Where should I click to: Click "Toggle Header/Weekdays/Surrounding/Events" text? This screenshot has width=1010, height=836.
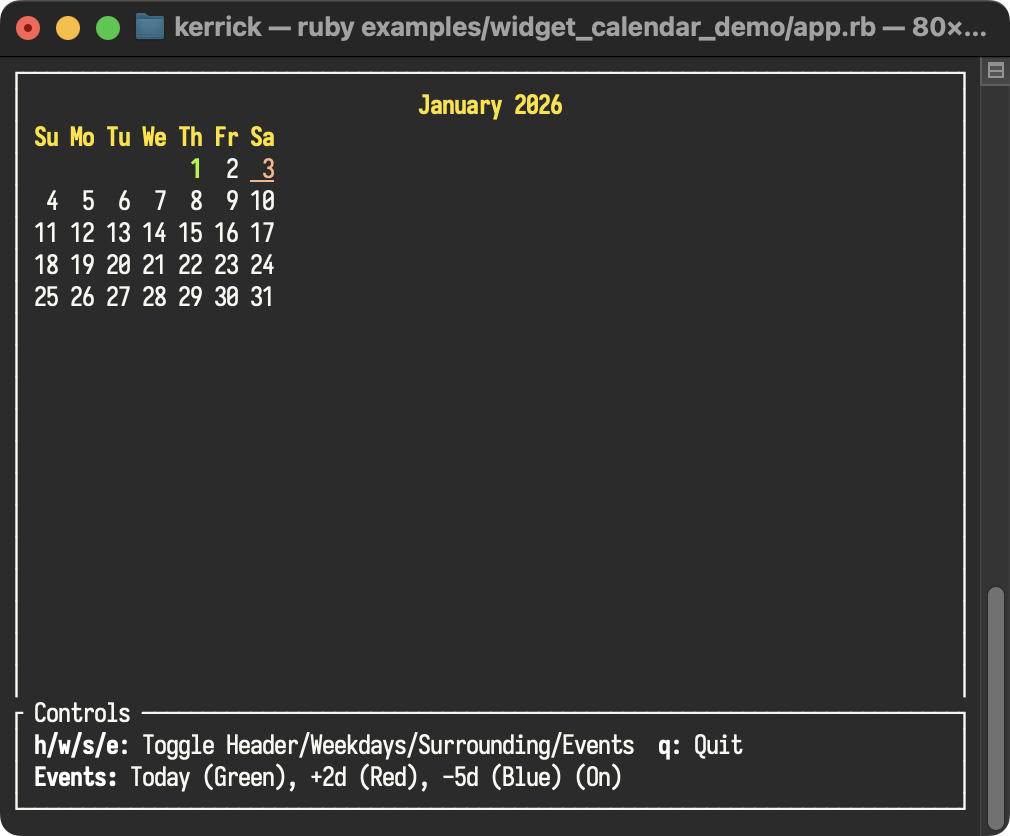[388, 745]
